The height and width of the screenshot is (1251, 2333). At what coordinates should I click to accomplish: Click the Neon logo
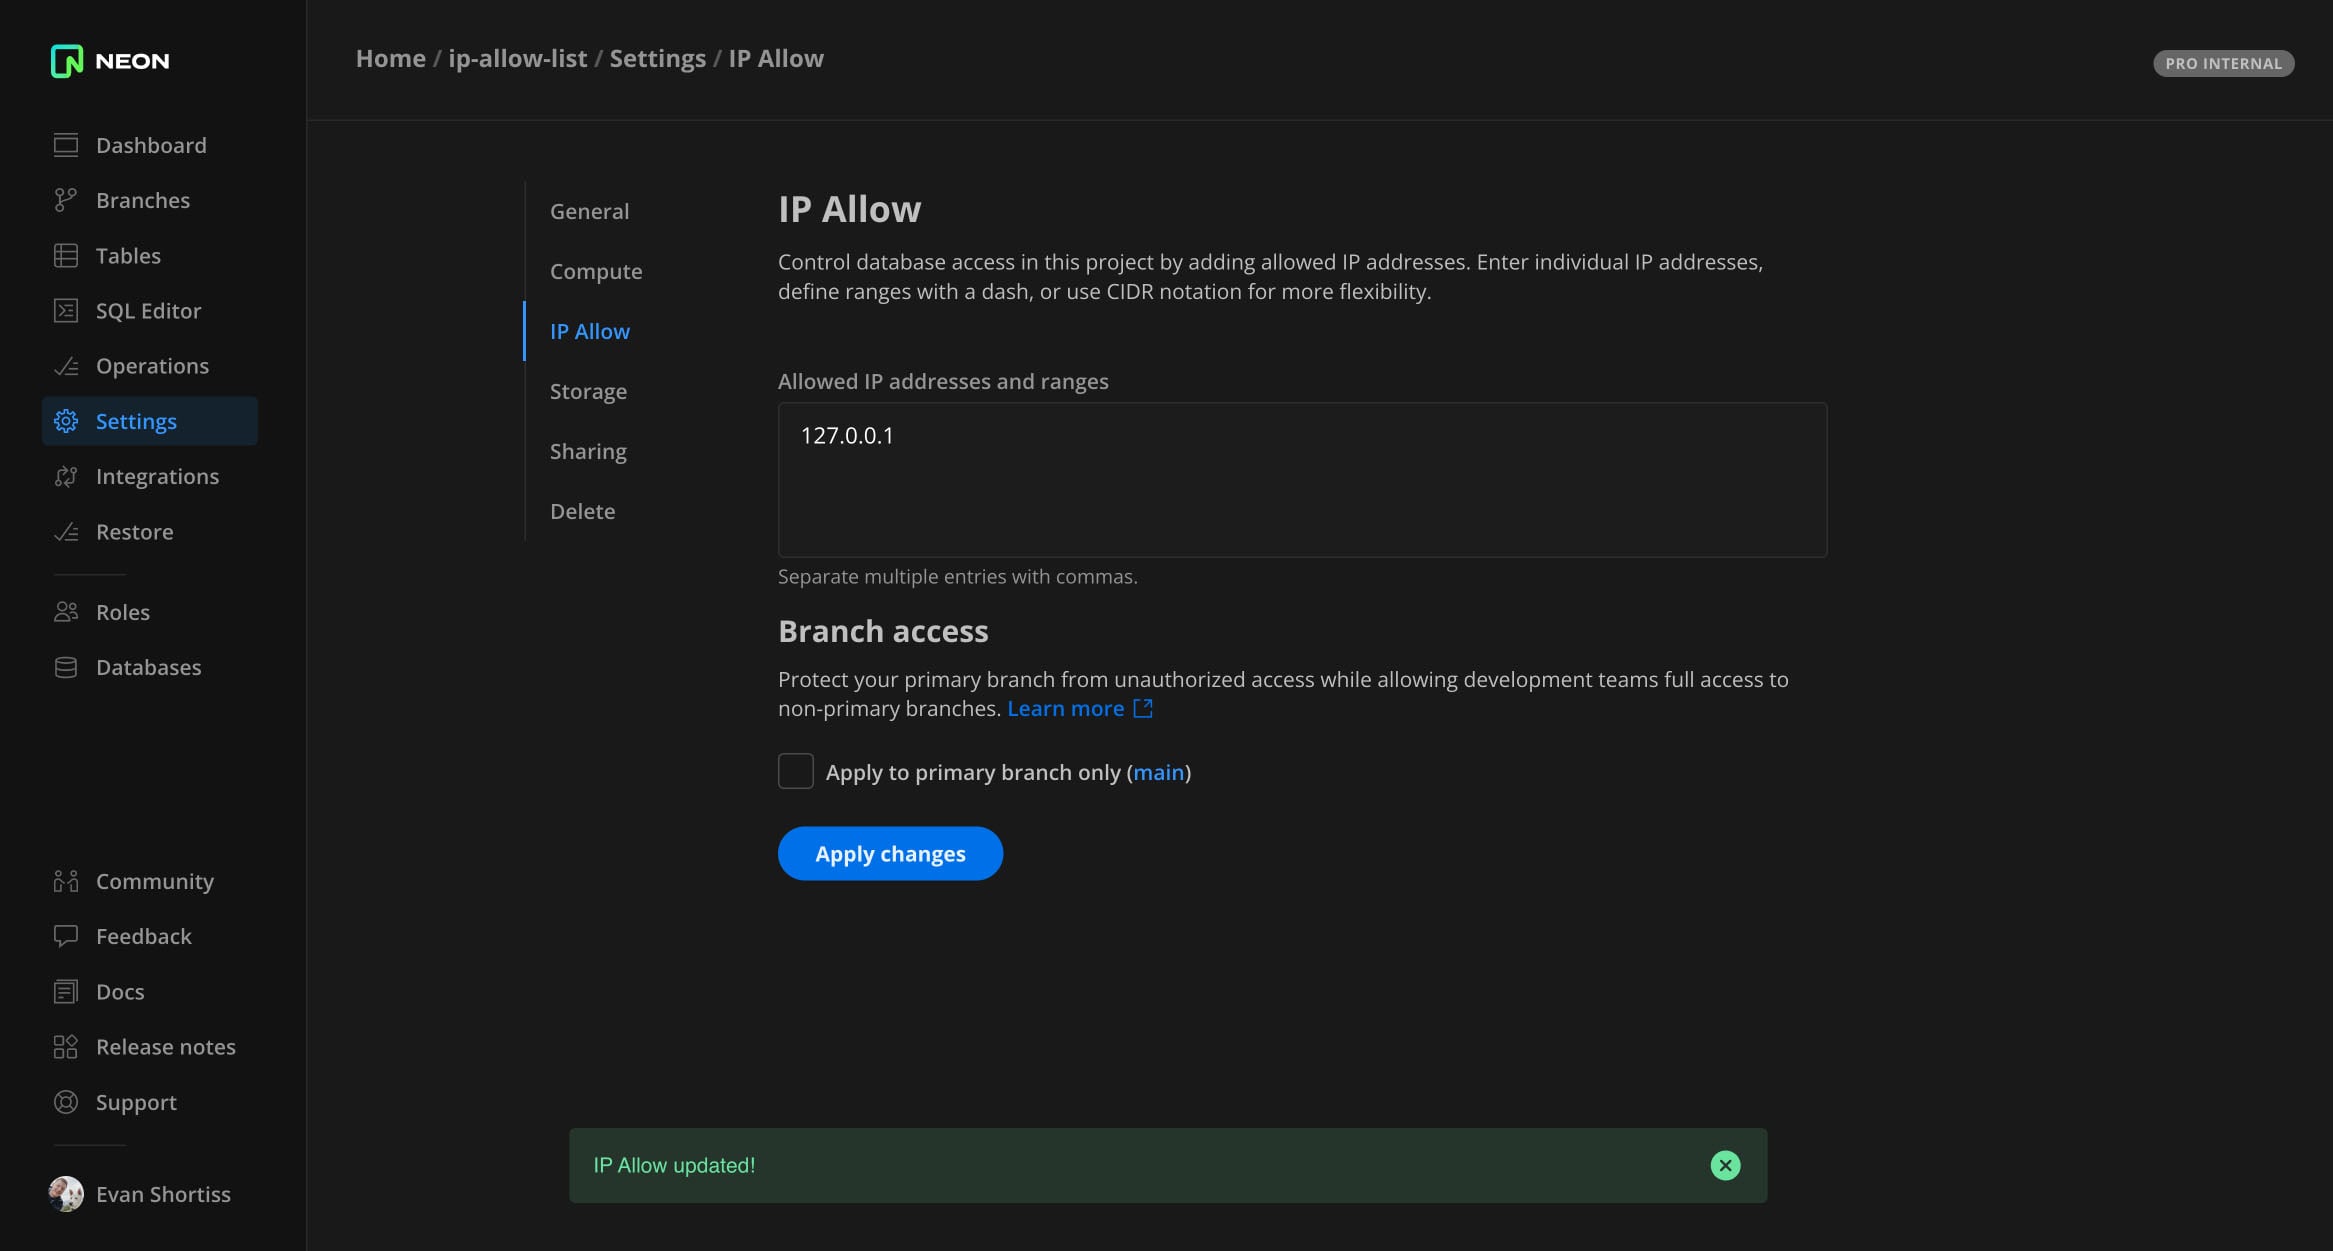tap(109, 60)
